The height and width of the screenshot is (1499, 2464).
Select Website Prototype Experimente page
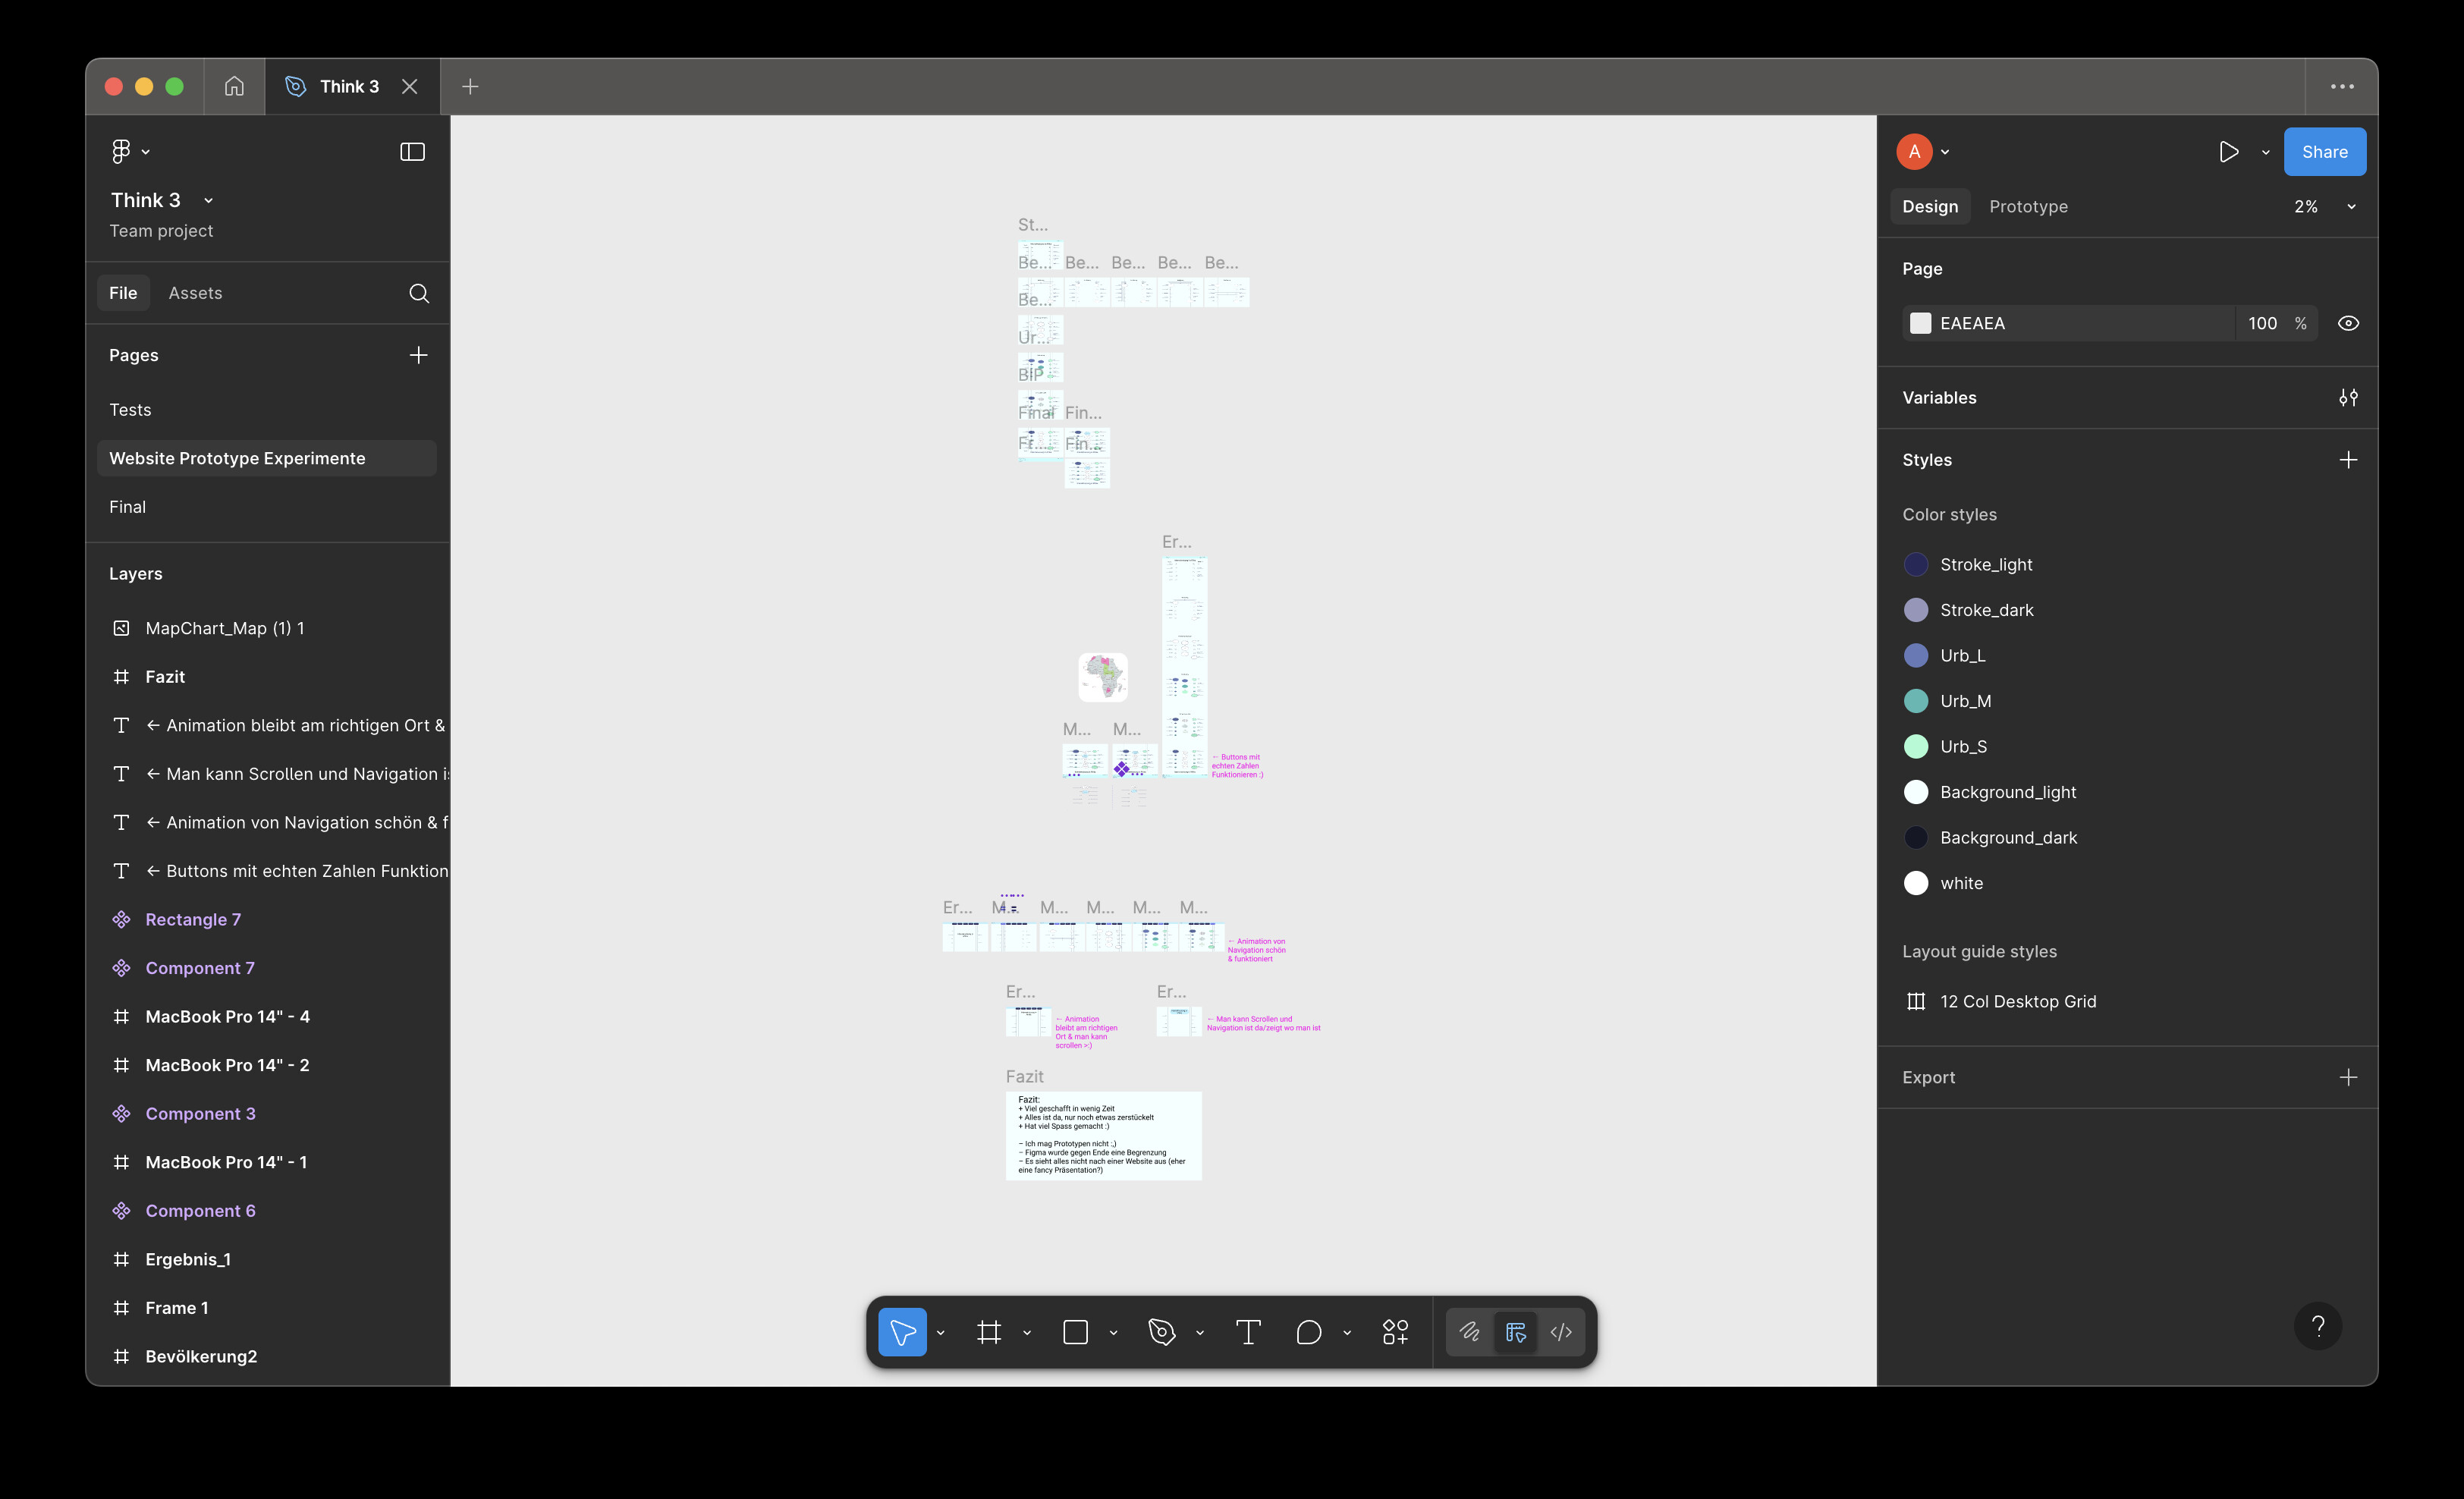coord(267,458)
